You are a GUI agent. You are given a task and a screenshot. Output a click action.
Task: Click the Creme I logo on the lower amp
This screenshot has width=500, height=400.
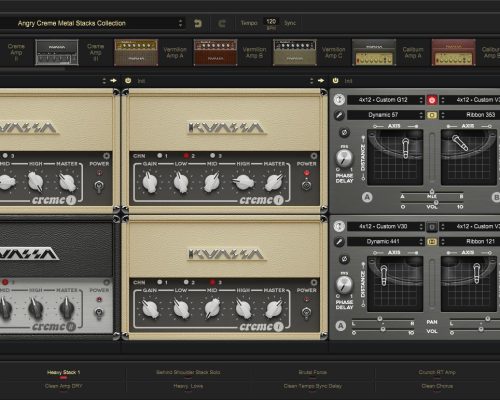pos(261,326)
